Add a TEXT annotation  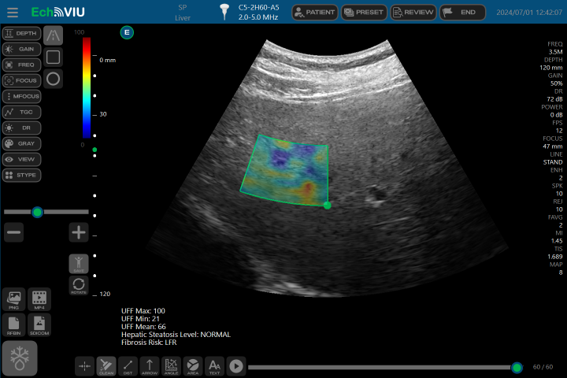tap(214, 366)
